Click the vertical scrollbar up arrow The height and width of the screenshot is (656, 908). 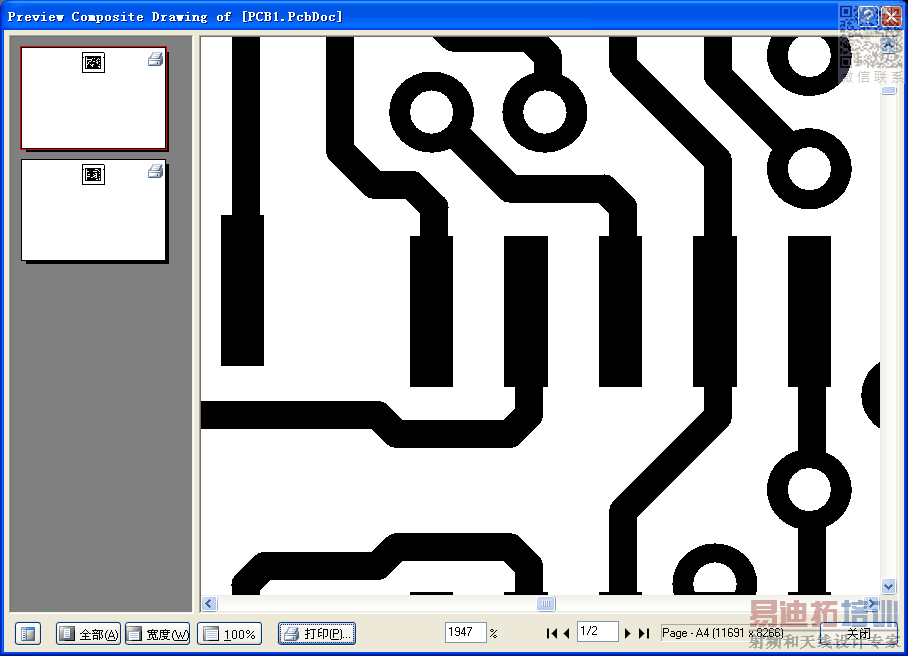[888, 45]
